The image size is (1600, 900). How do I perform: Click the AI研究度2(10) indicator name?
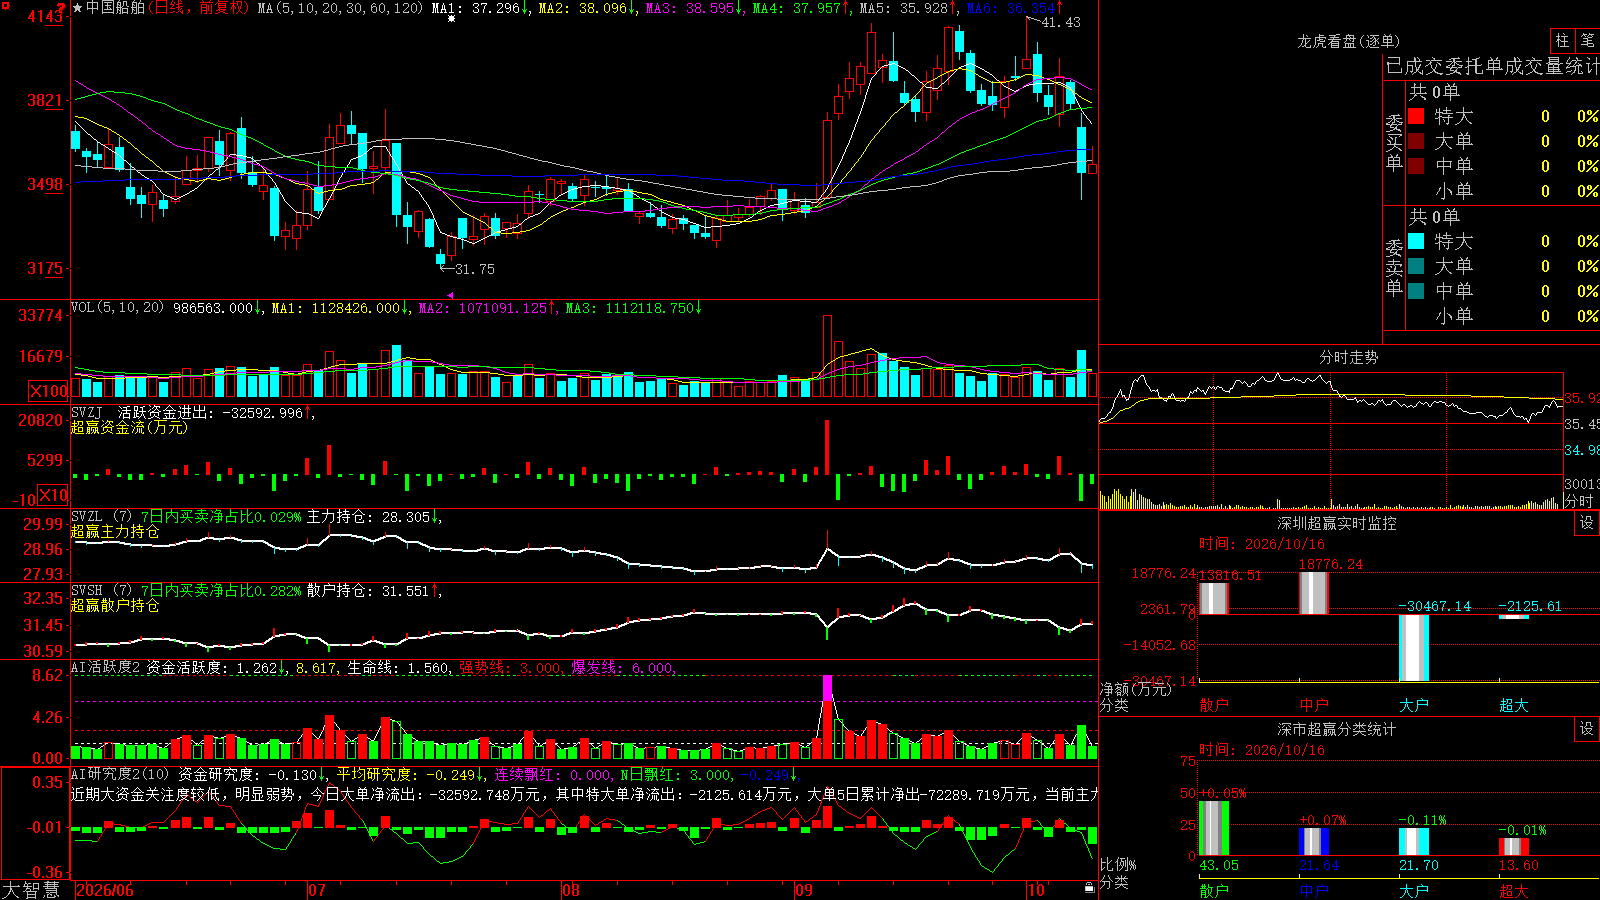pos(120,774)
